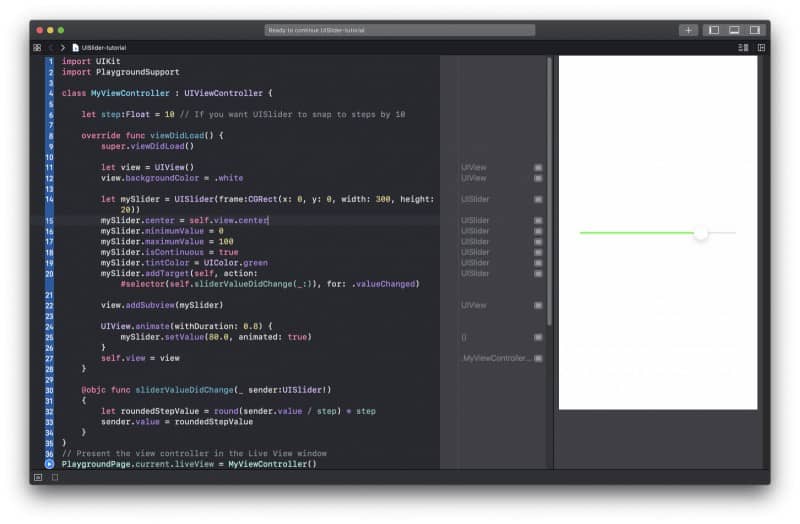This screenshot has width=800, height=524.
Task: Go back with the left chevron
Action: (x=52, y=47)
